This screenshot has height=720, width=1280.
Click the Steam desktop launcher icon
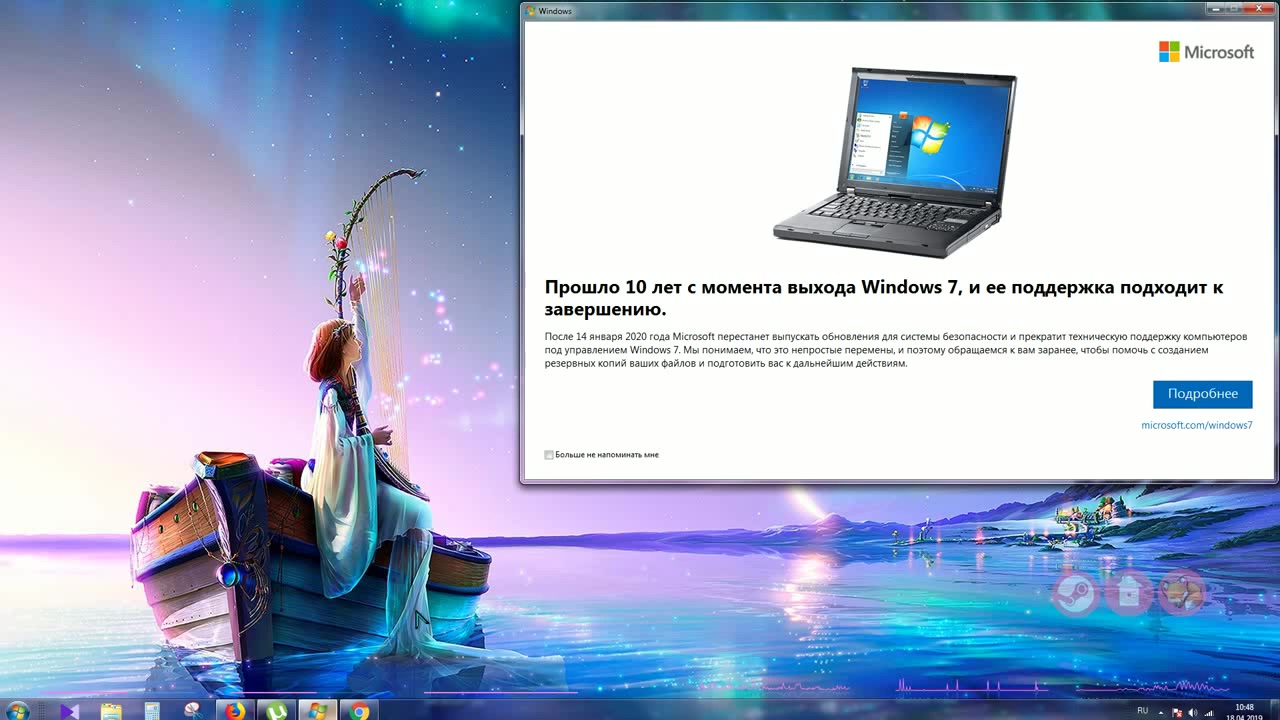(x=1075, y=593)
